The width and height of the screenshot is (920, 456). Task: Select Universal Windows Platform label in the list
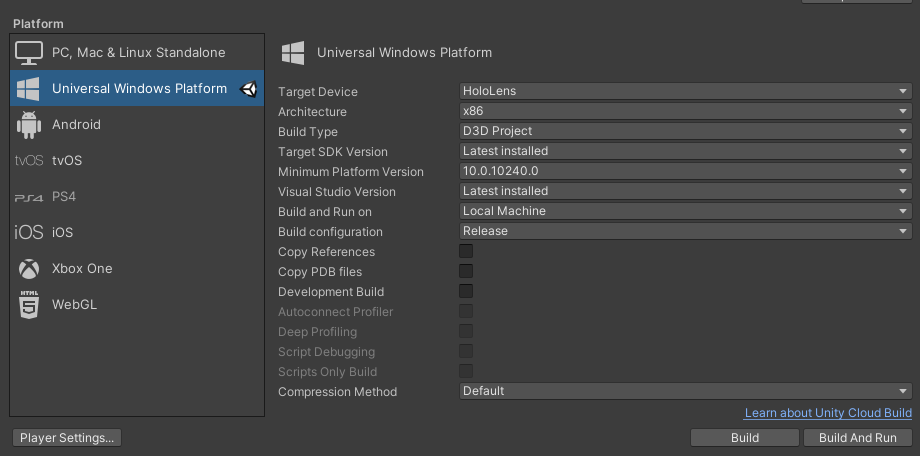pos(140,89)
